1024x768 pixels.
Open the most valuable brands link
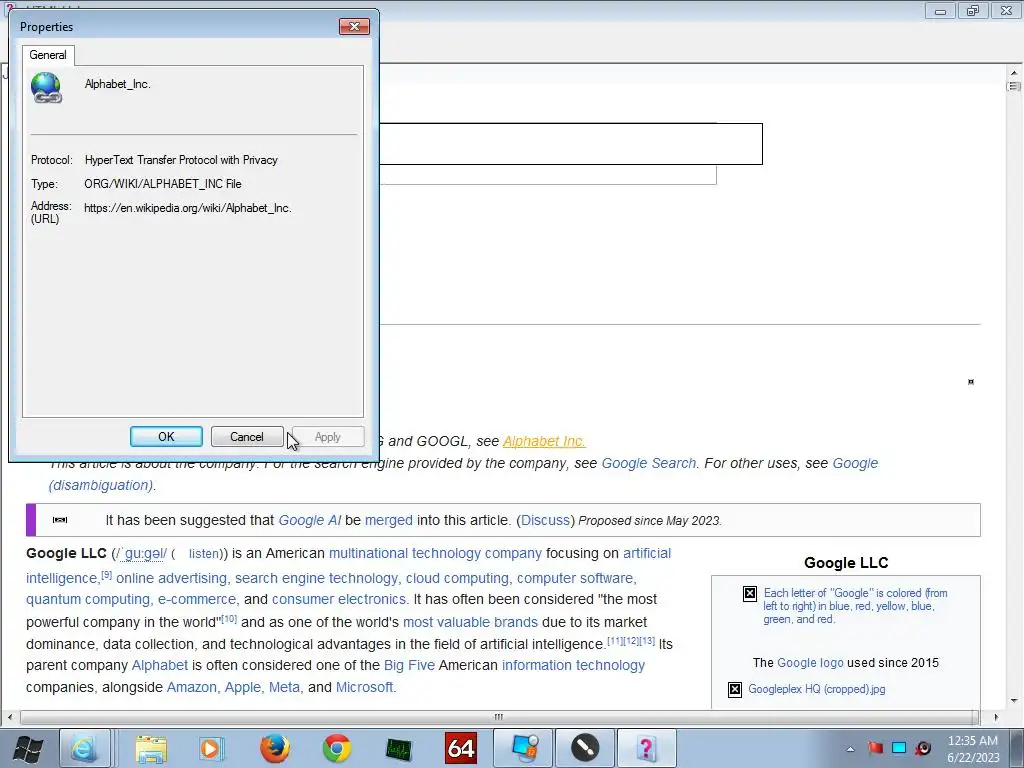pos(470,622)
